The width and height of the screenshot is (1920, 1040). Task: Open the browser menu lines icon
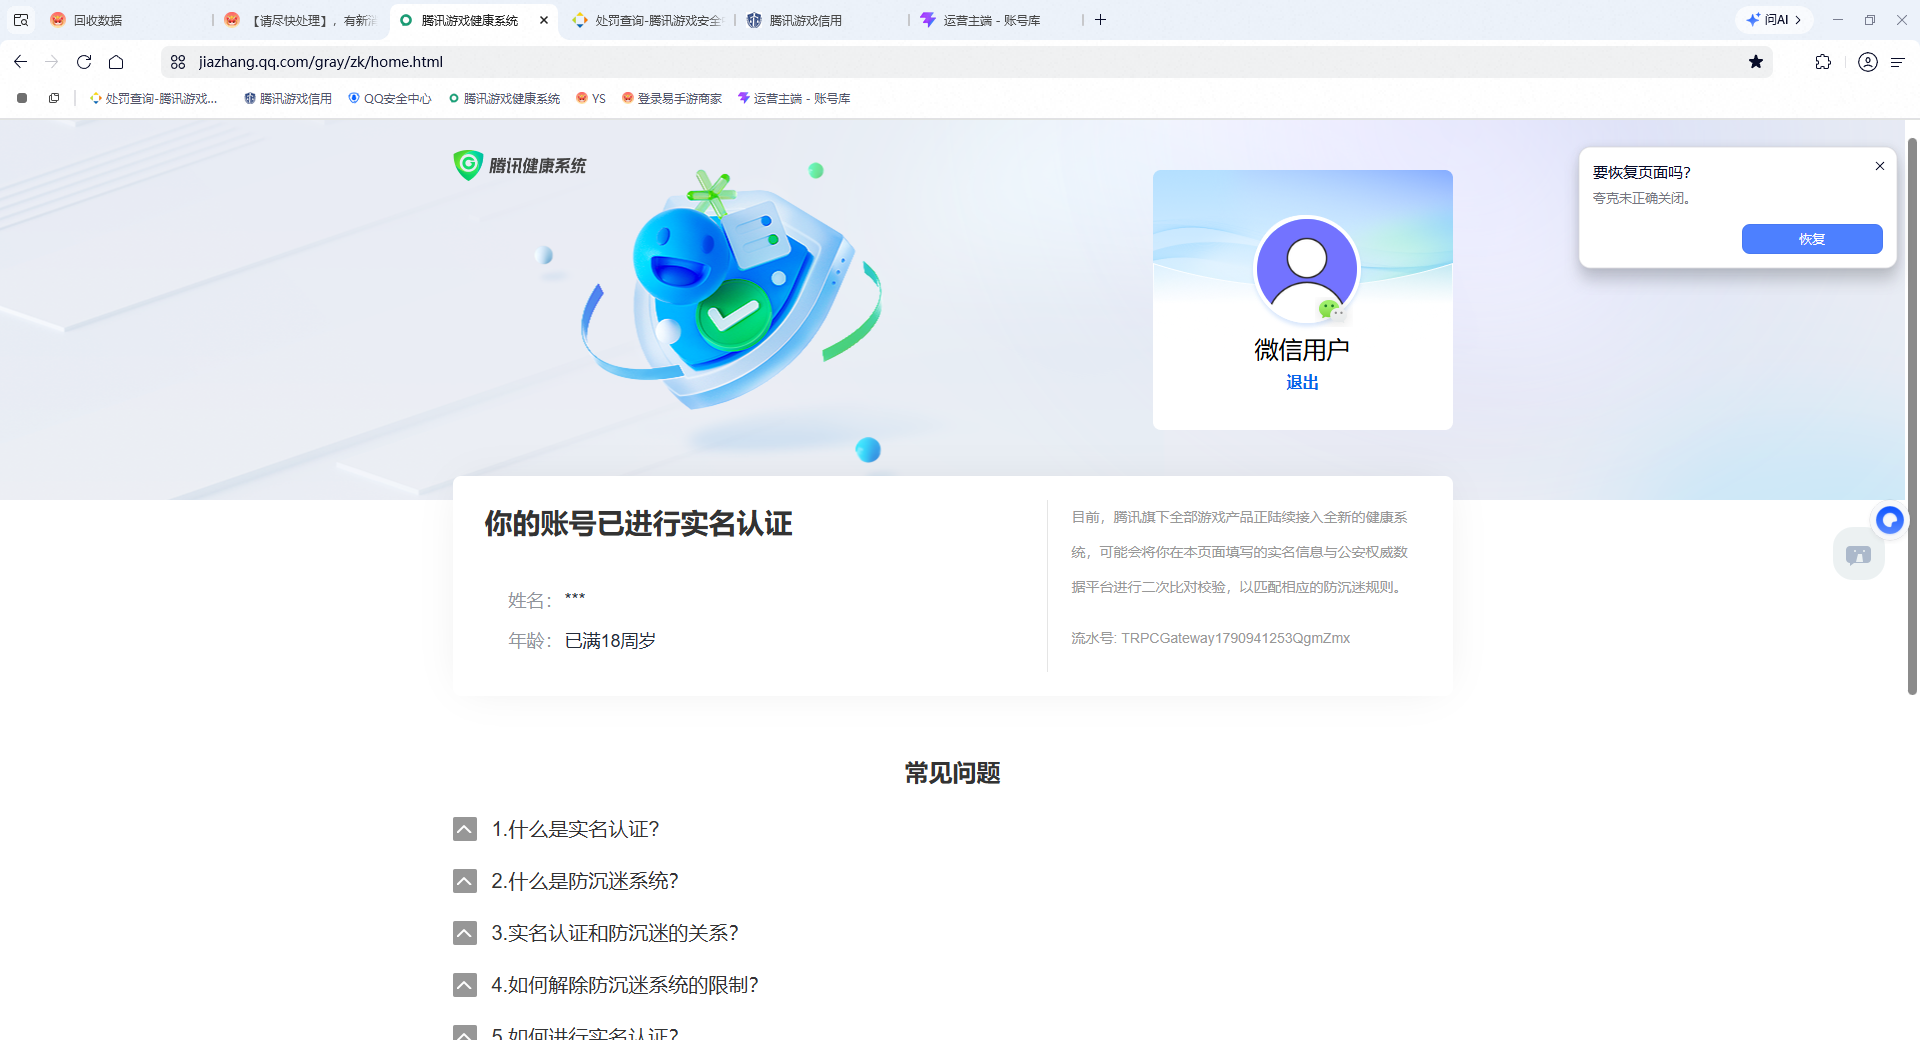pos(1897,62)
